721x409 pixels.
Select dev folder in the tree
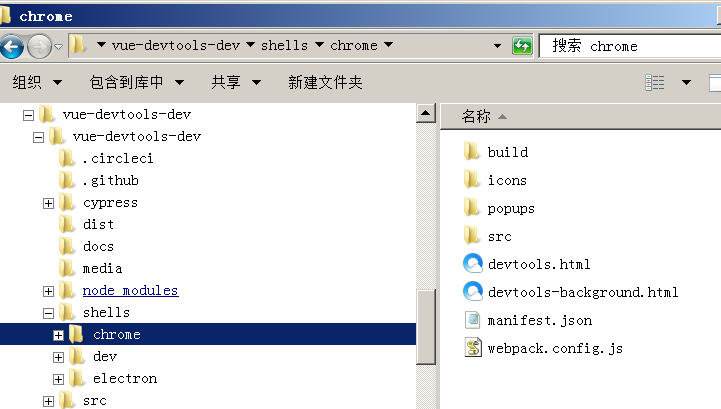click(105, 357)
